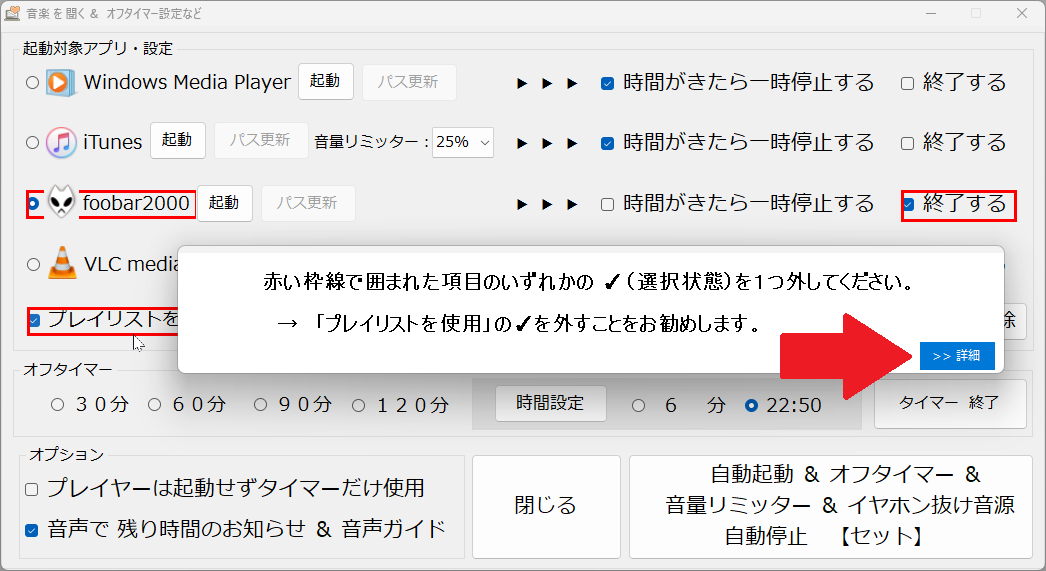The width and height of the screenshot is (1046, 571).
Task: Enable 一時停止する checkbox for foobar2000
Action: click(x=607, y=204)
